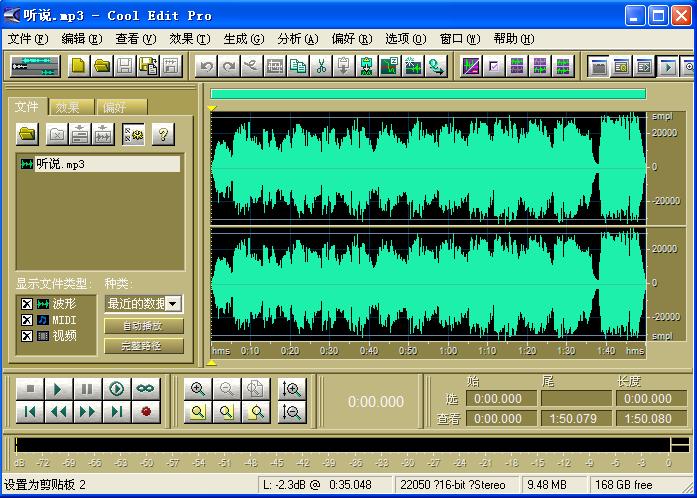Image resolution: width=697 pixels, height=498 pixels.
Task: Click the open file folder icon in panel
Action: [x=28, y=134]
